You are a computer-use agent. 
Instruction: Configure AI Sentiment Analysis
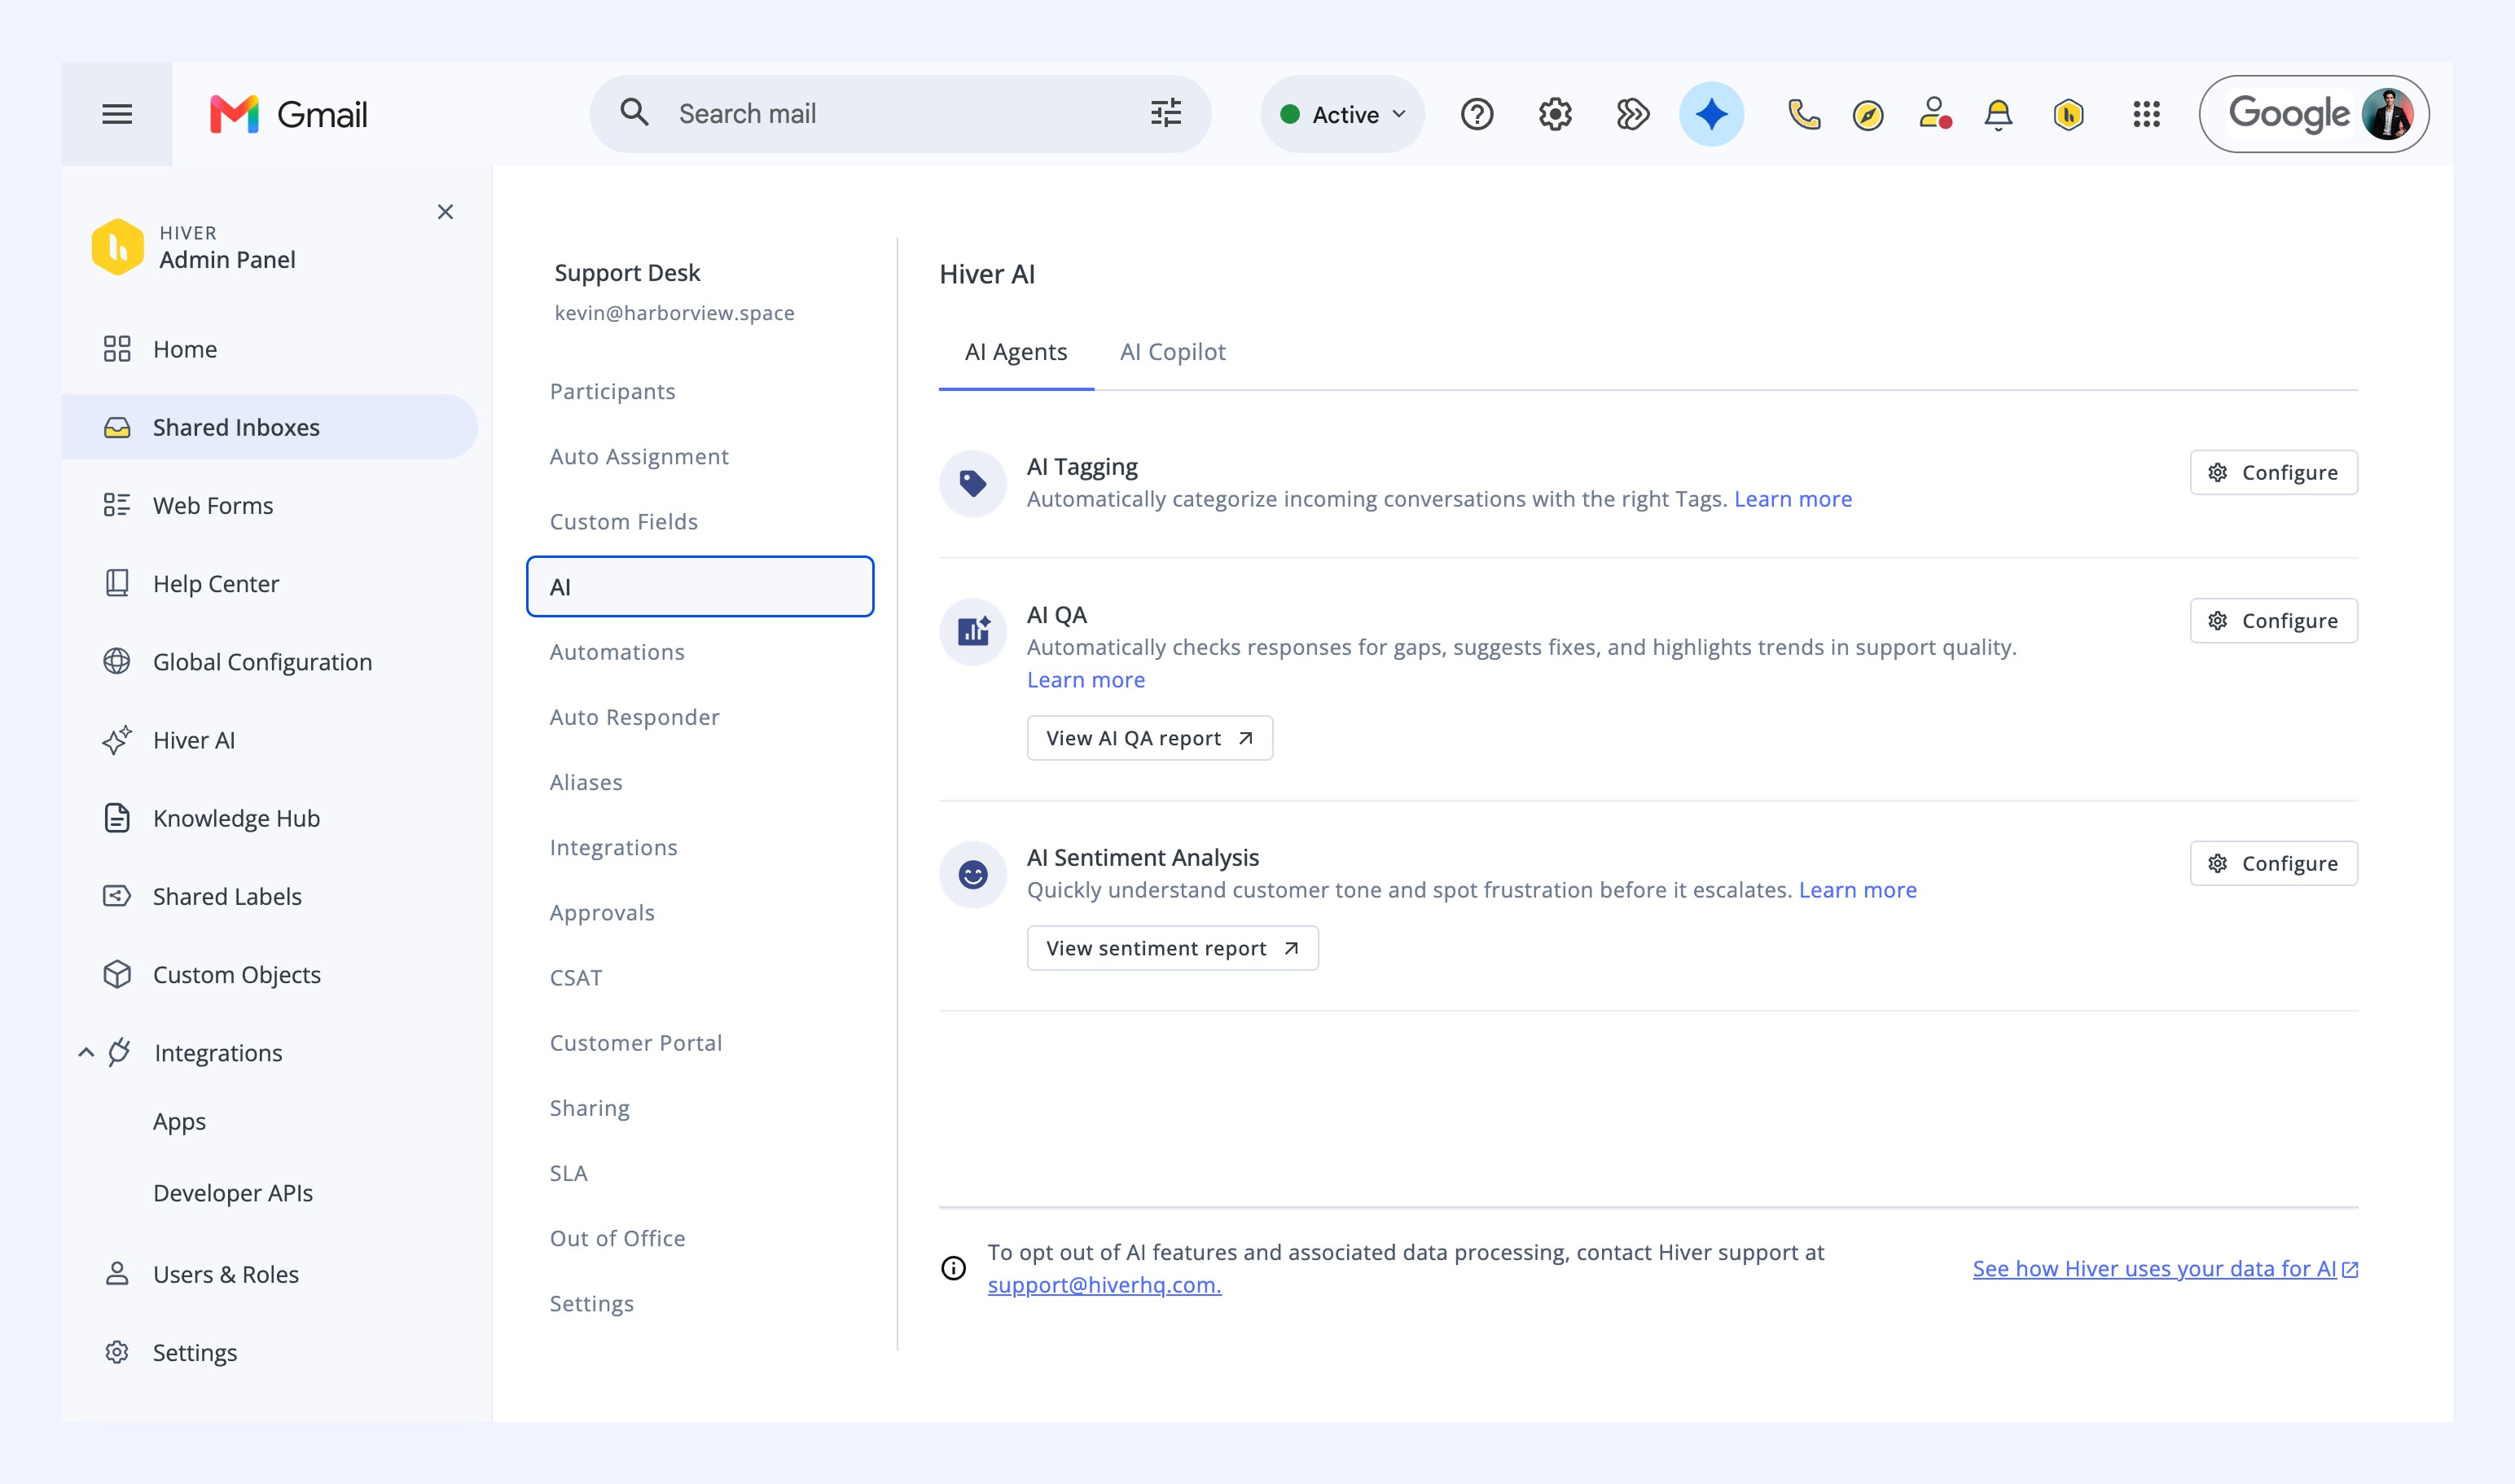pyautogui.click(x=2273, y=863)
